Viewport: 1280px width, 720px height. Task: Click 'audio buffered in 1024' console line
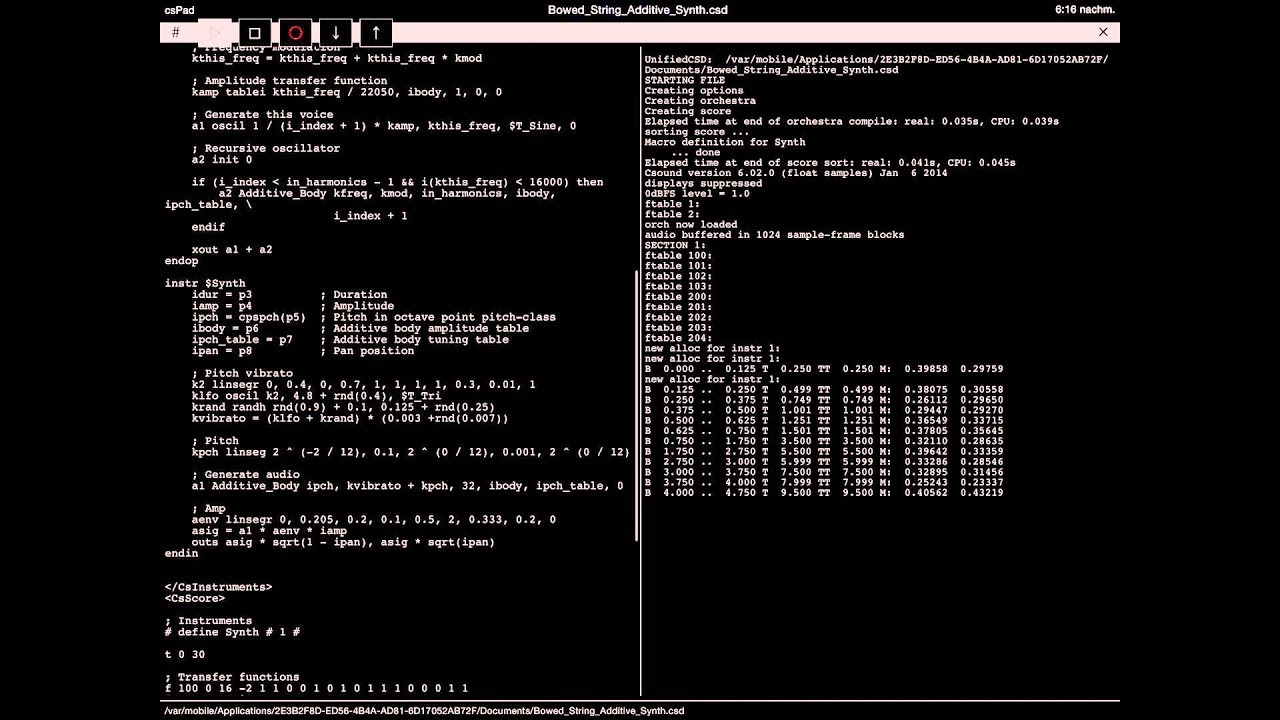click(x=774, y=235)
